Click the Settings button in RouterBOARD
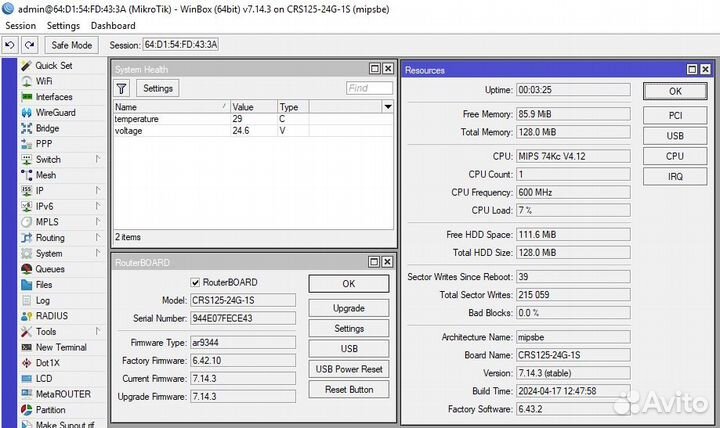Screen dimensions: 720x428 pyautogui.click(x=349, y=328)
